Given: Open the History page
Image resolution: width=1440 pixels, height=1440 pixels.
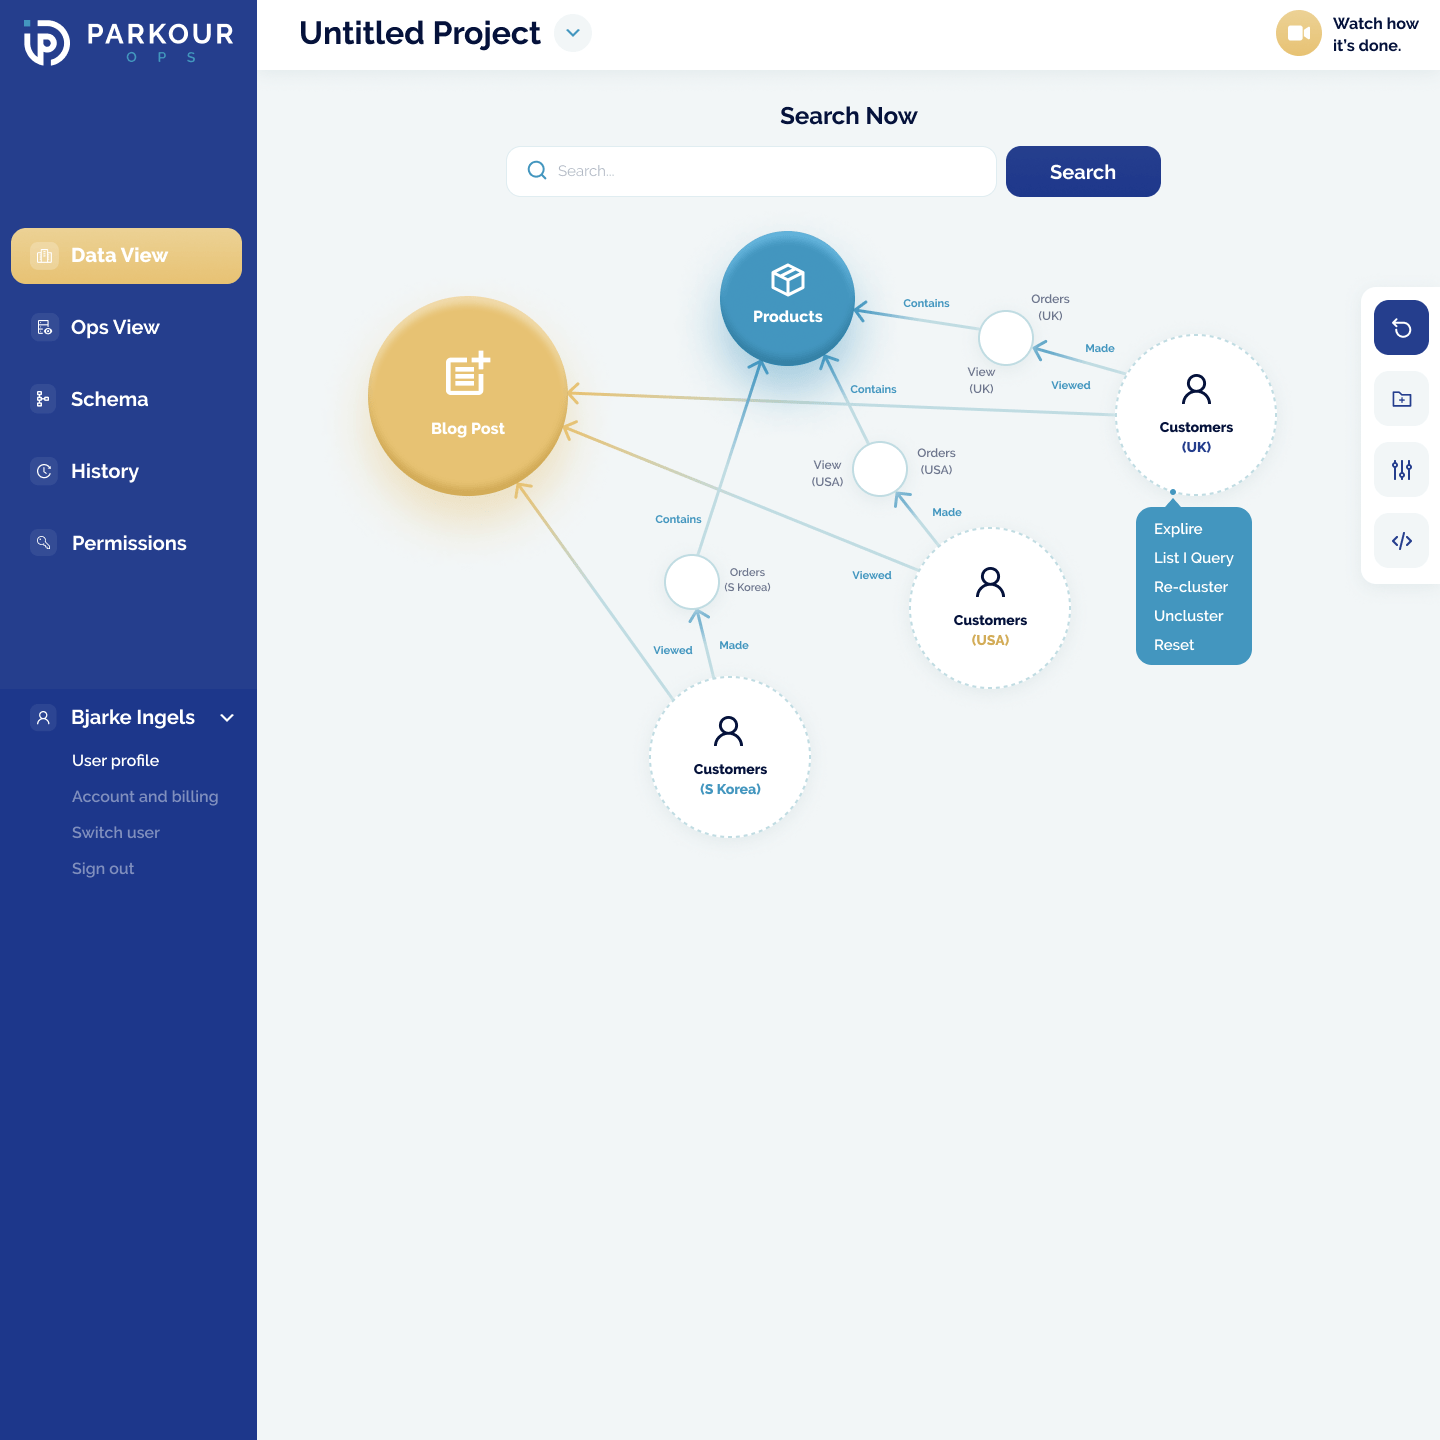Looking at the screenshot, I should [x=104, y=472].
